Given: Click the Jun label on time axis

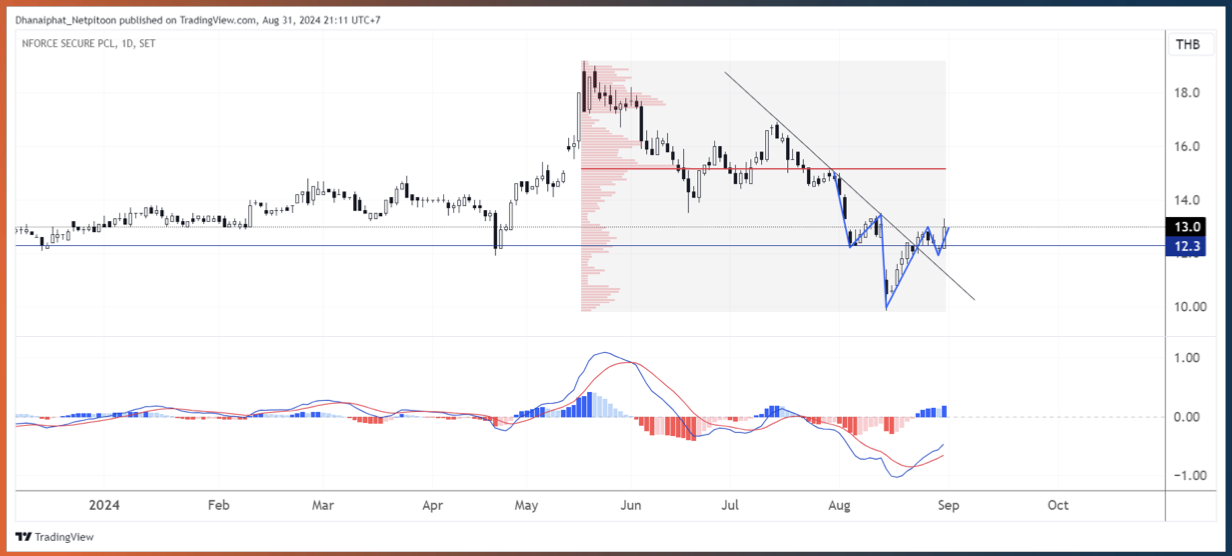Looking at the screenshot, I should click(631, 505).
